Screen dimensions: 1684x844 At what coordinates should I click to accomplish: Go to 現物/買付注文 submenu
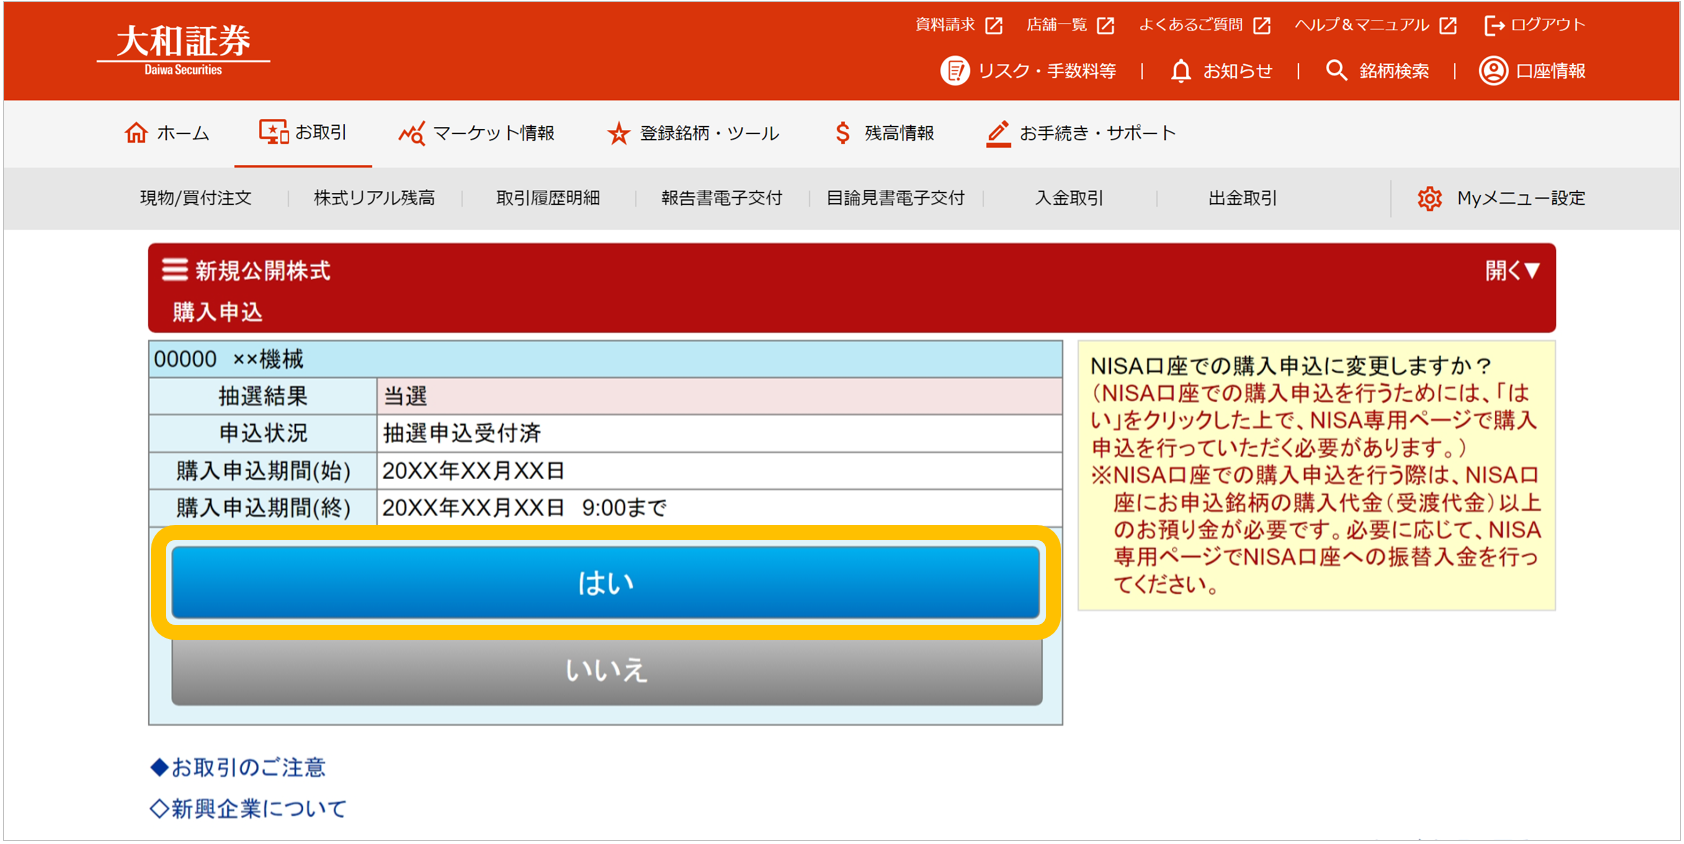[x=196, y=199]
